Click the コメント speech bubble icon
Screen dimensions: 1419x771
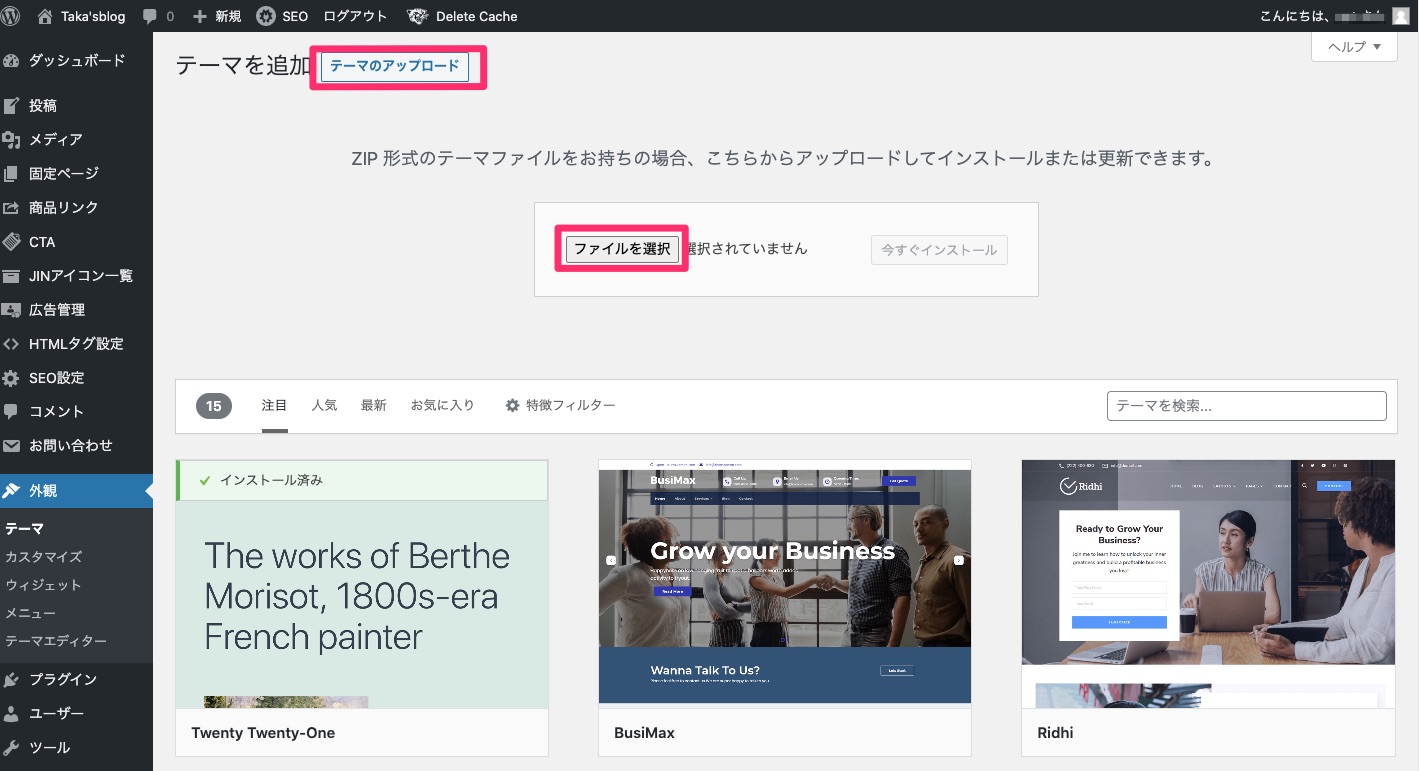[x=12, y=411]
